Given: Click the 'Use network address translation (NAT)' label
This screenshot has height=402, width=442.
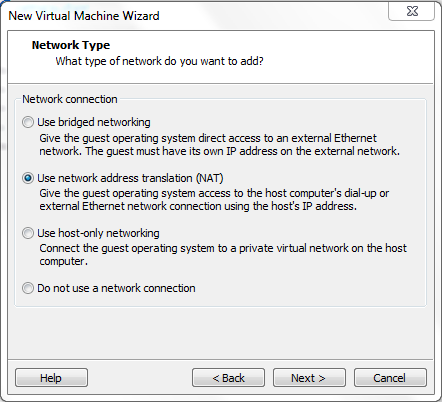Looking at the screenshot, I should (130, 178).
